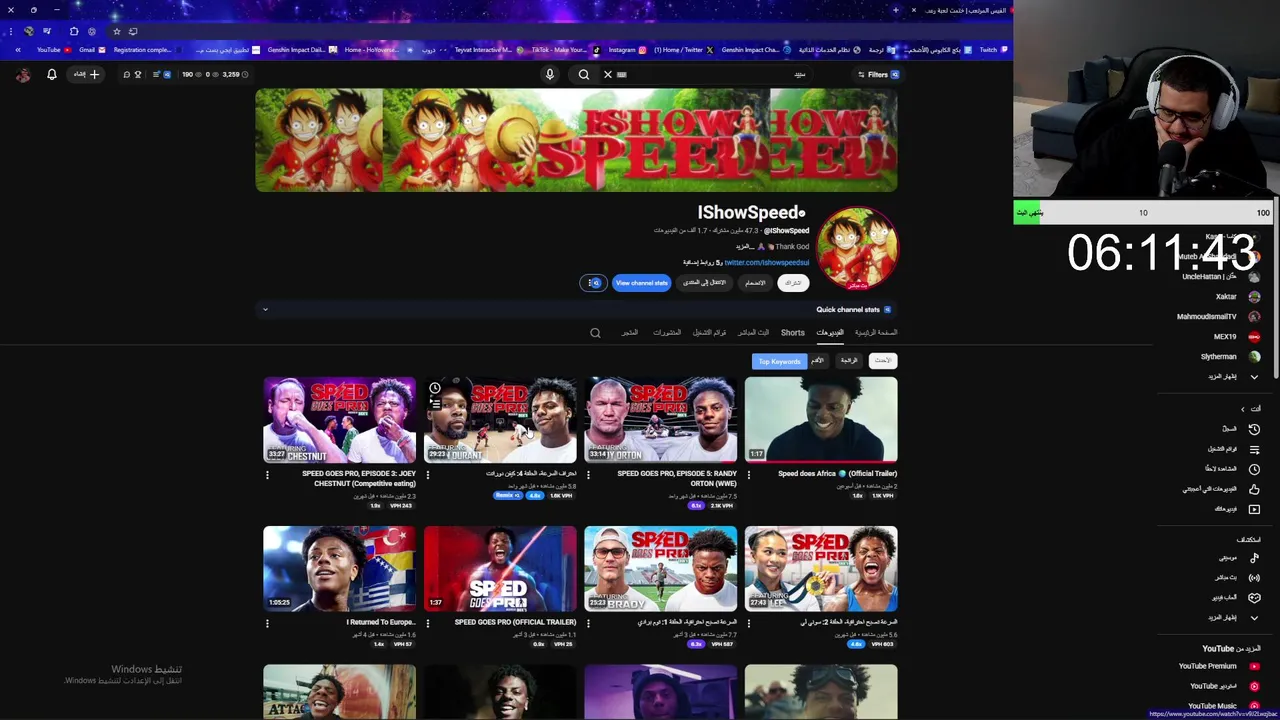This screenshot has width=1280, height=720.
Task: Select the Latest sort chip
Action: click(x=883, y=361)
